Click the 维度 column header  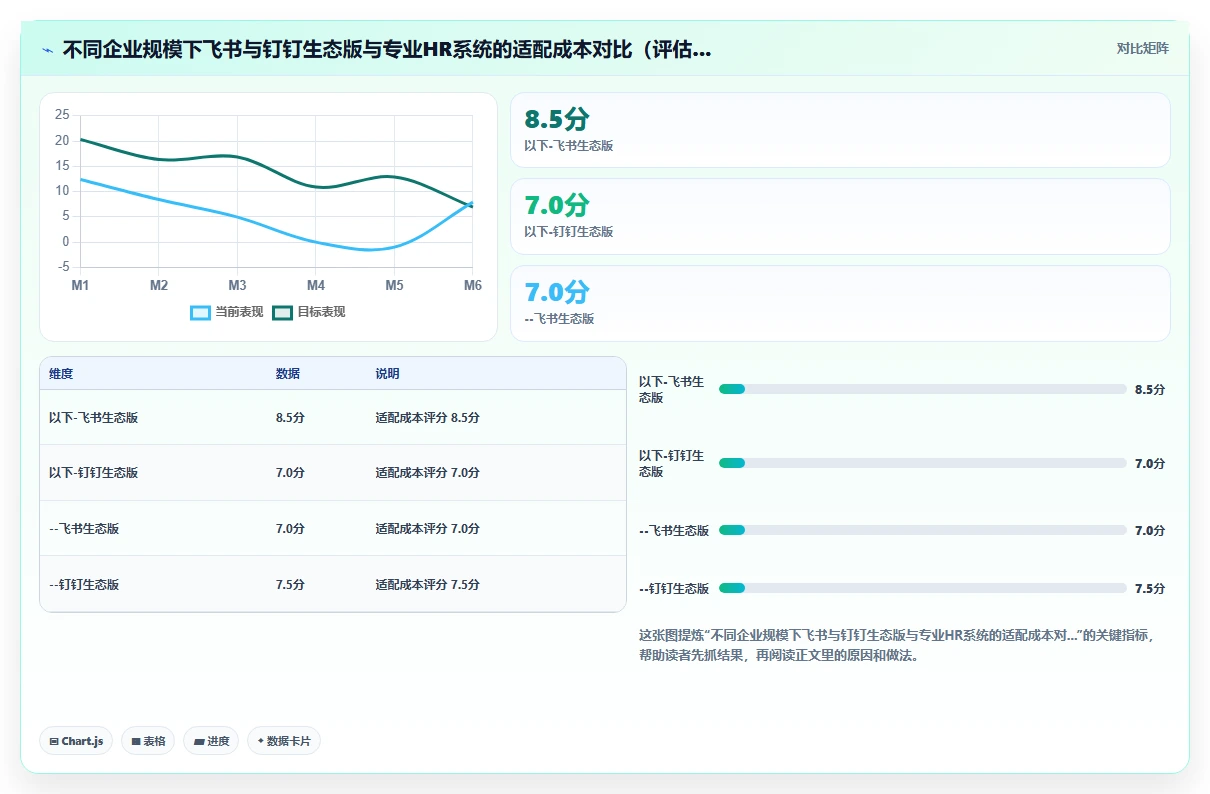[x=61, y=374]
